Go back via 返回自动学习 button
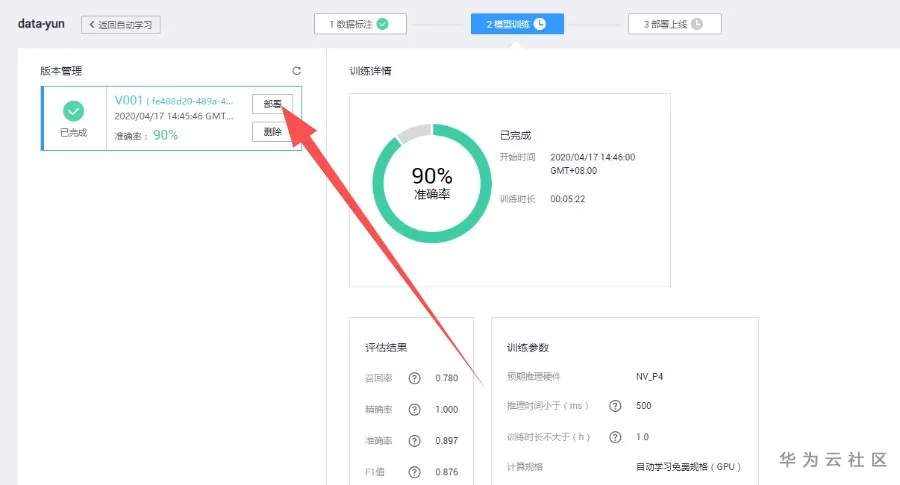The height and width of the screenshot is (485, 900). coord(121,25)
